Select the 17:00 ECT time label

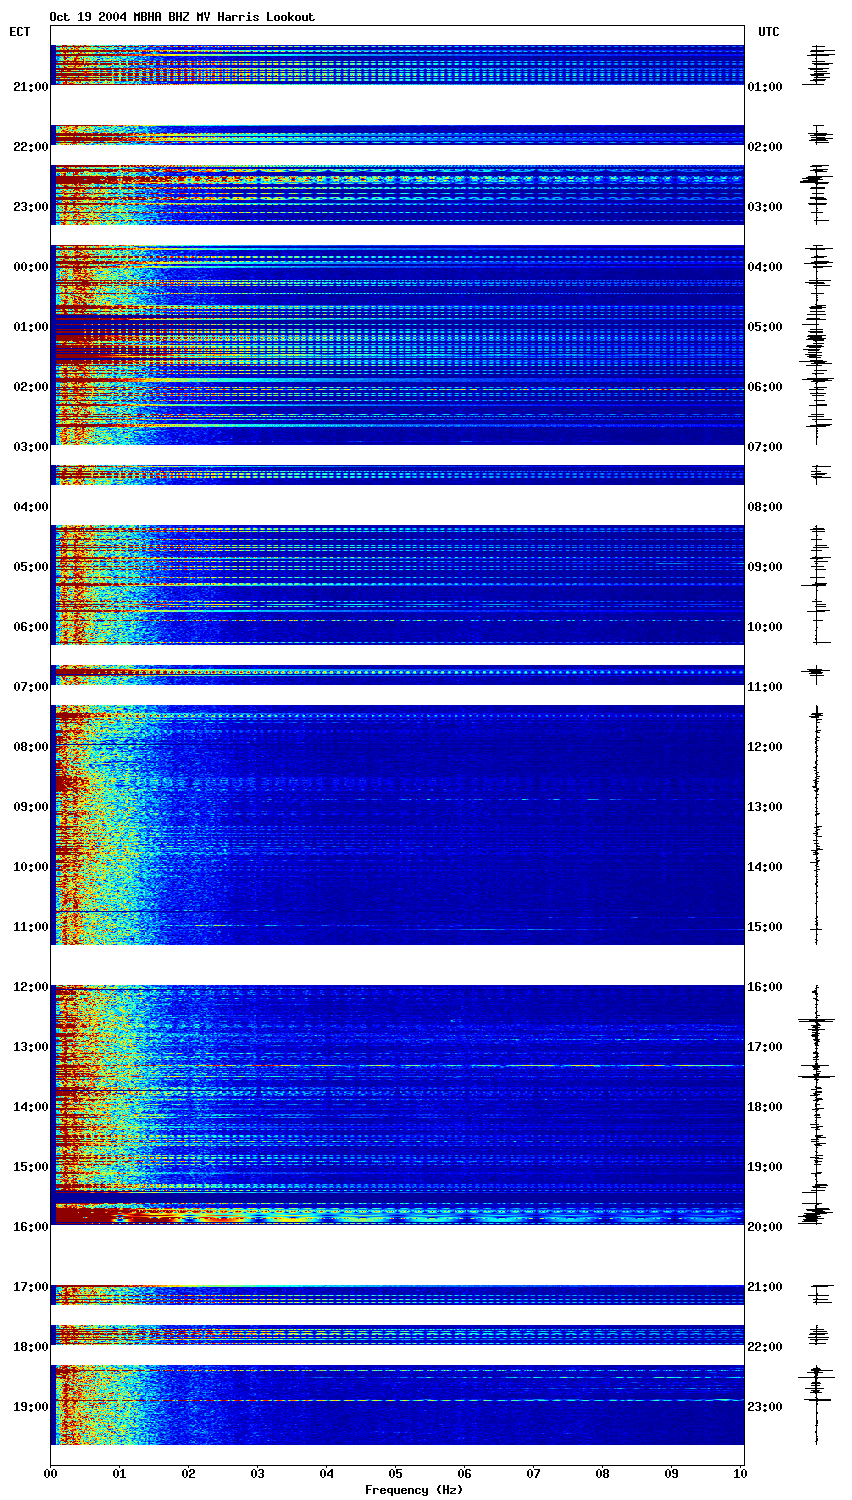[x=30, y=1287]
